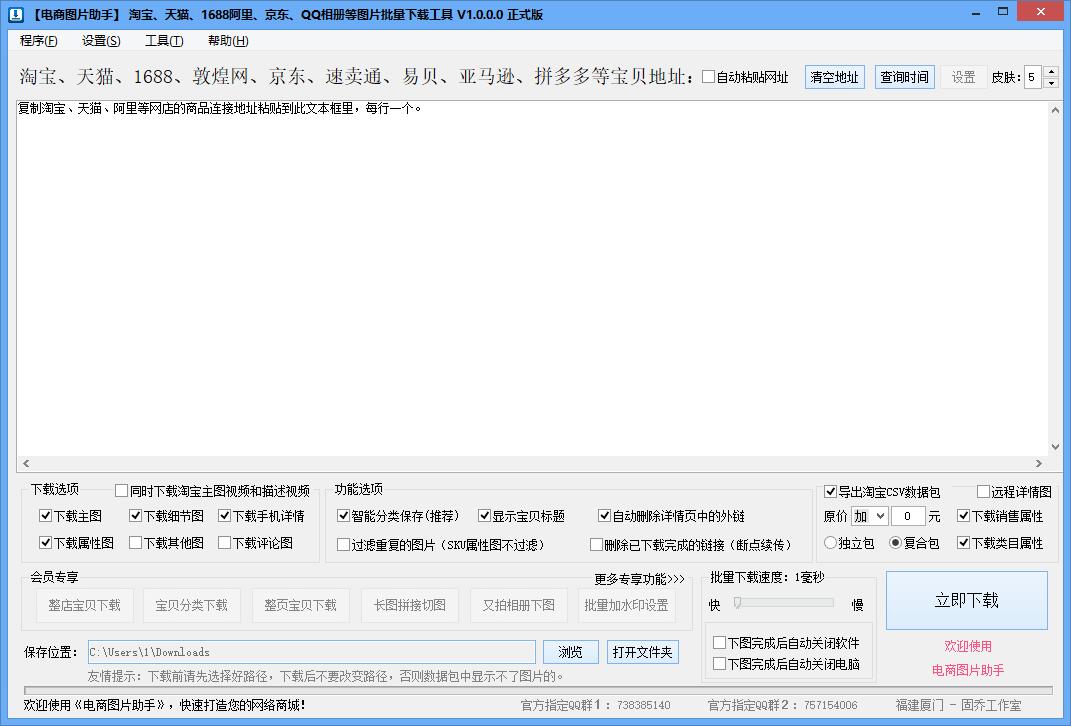Click the 查询时间 button
The width and height of the screenshot is (1071, 726).
(x=904, y=76)
